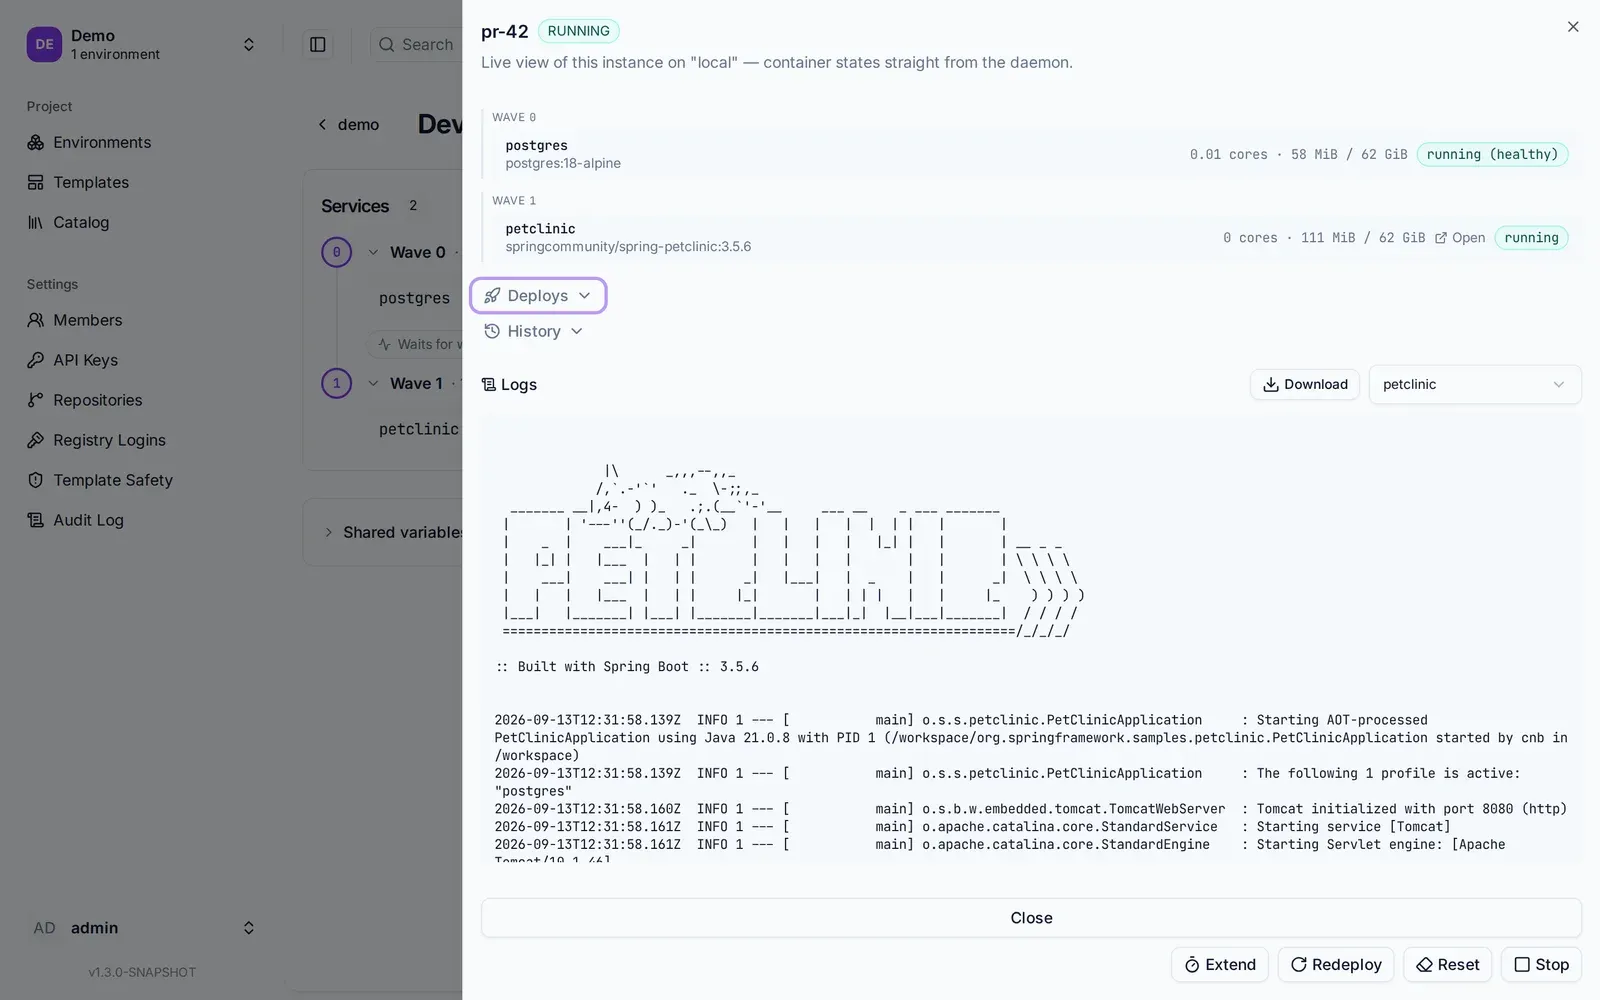The width and height of the screenshot is (1600, 1000).
Task: Toggle the sidebar panel icon
Action: coord(318,44)
